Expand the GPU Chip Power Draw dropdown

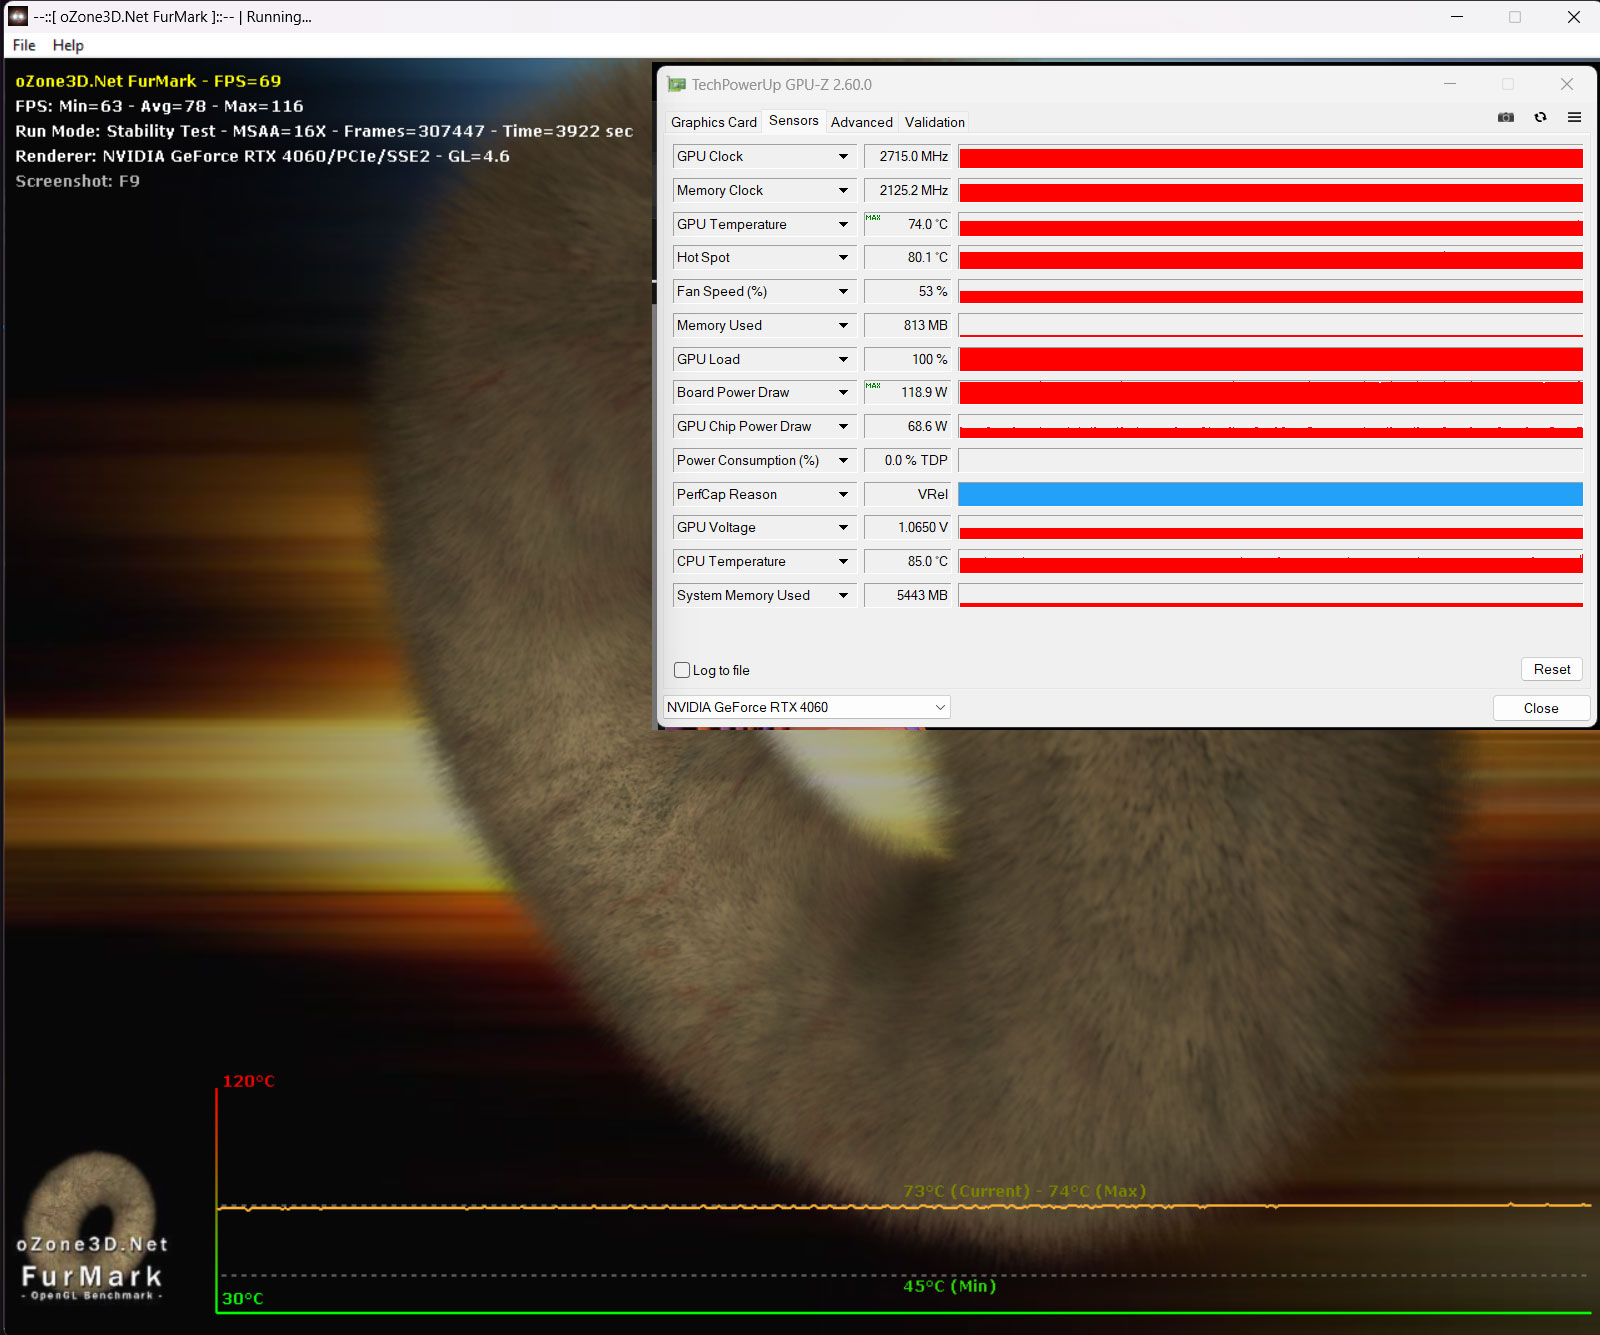(x=843, y=427)
